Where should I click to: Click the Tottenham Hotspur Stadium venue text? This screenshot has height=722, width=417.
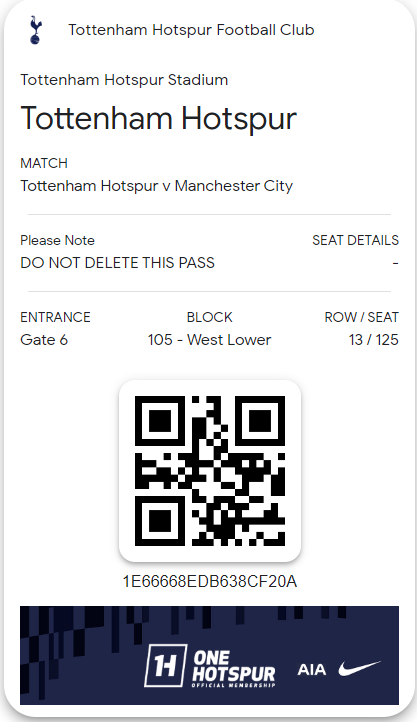pyautogui.click(x=124, y=80)
